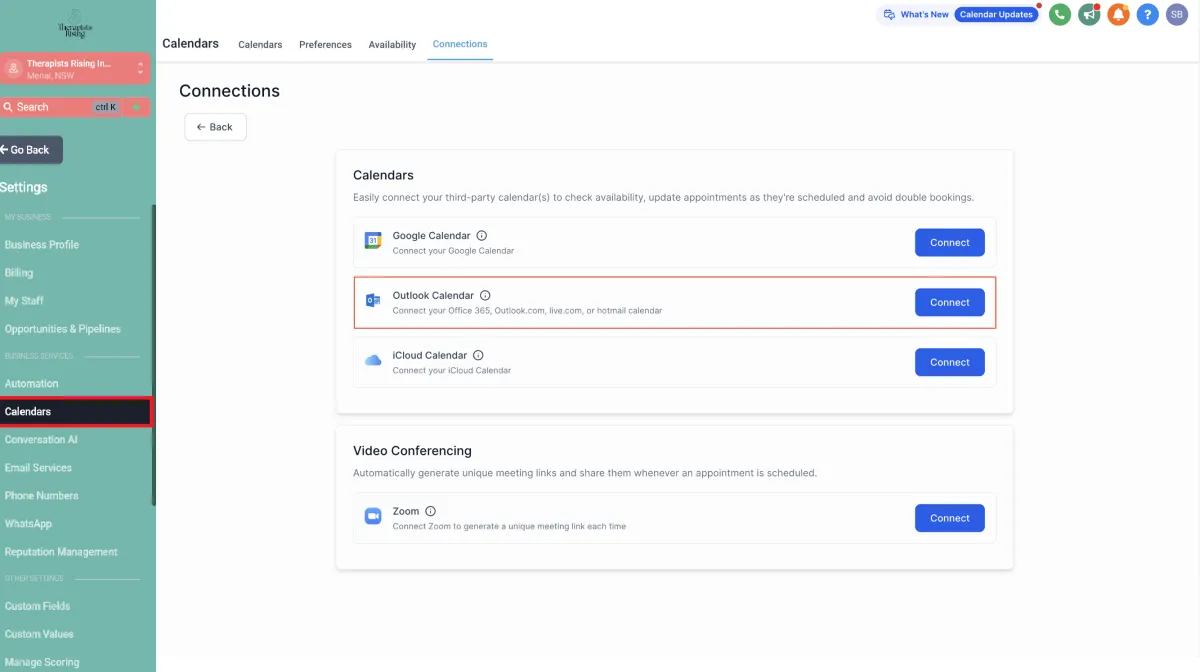The image size is (1200, 672).
Task: Click the Zoom info icon
Action: pyautogui.click(x=431, y=511)
